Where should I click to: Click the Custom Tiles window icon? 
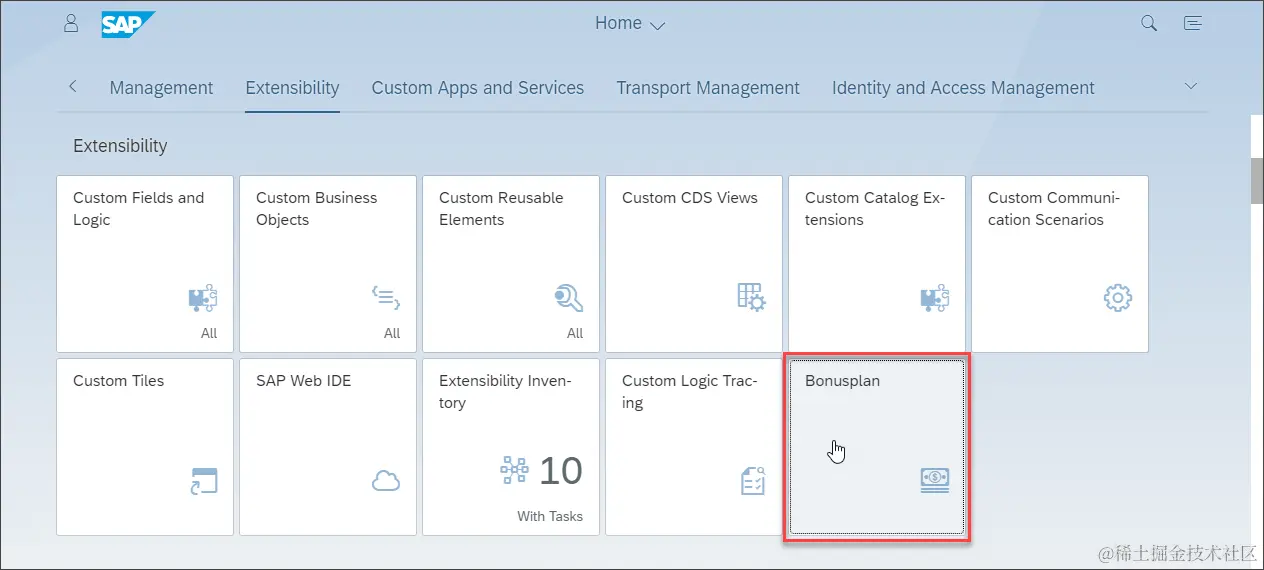(203, 481)
